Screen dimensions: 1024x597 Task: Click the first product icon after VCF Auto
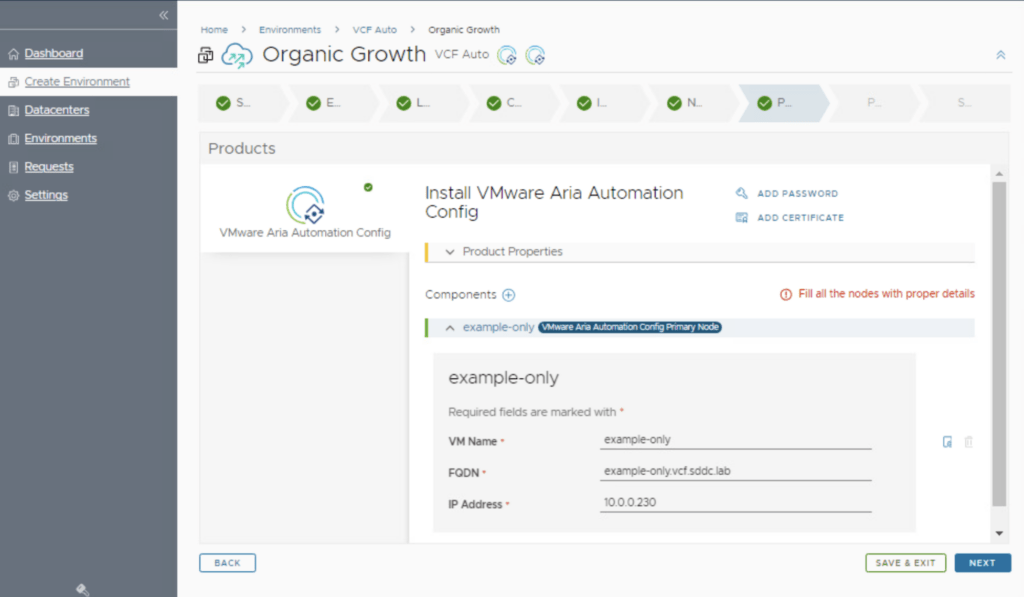click(x=508, y=55)
